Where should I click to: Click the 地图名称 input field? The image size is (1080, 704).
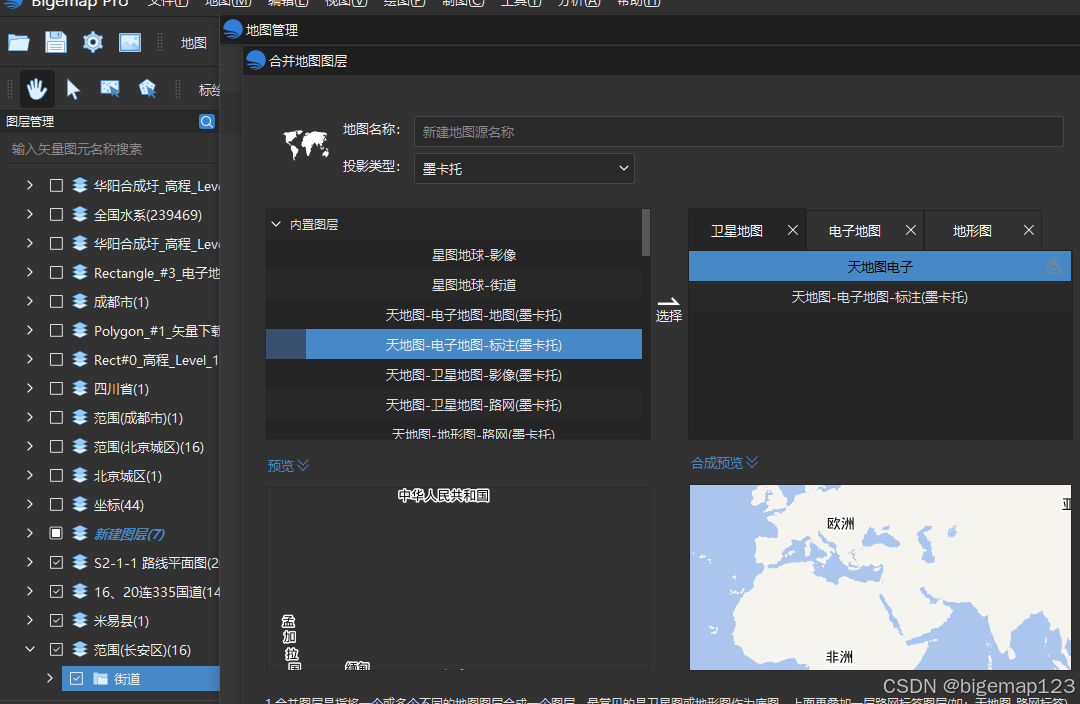(x=738, y=132)
